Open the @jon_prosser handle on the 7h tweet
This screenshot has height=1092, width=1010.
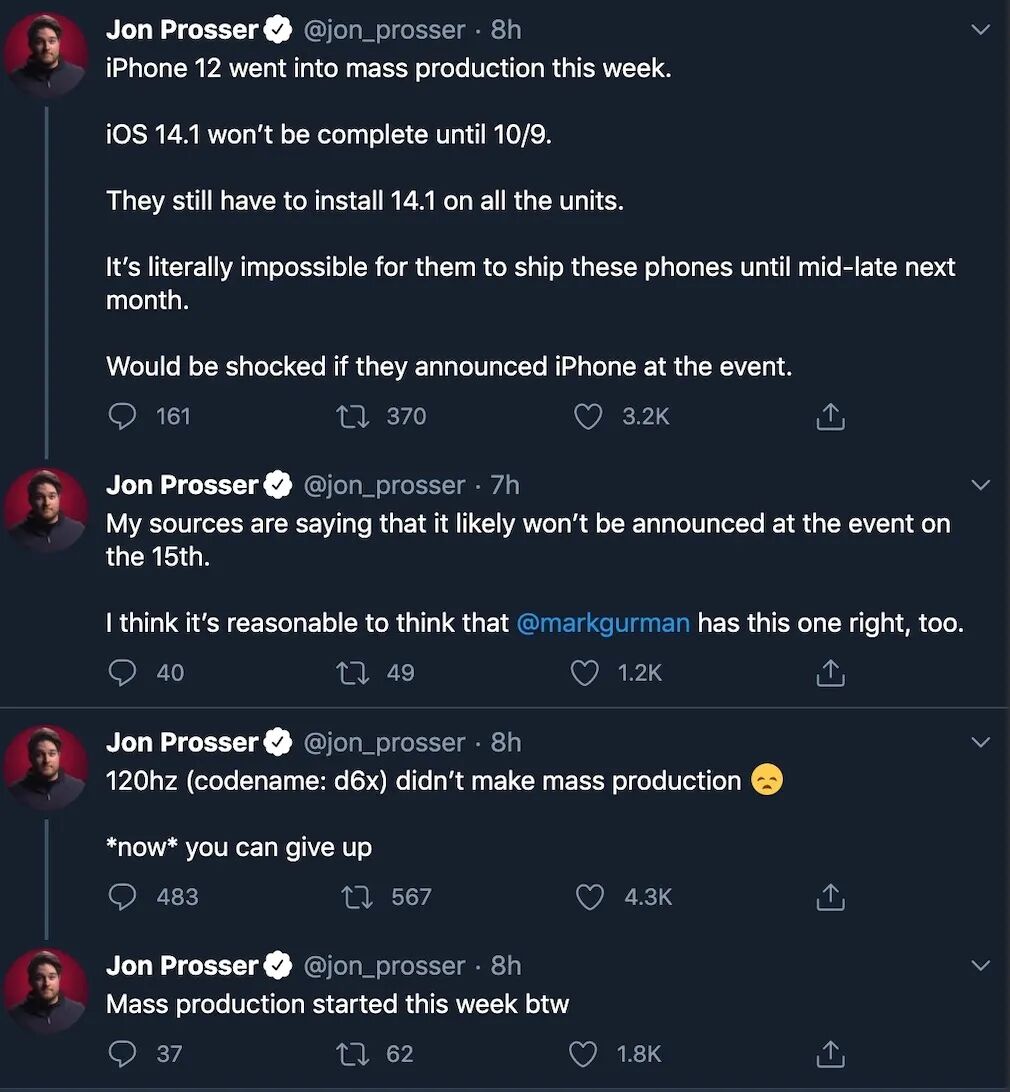383,485
